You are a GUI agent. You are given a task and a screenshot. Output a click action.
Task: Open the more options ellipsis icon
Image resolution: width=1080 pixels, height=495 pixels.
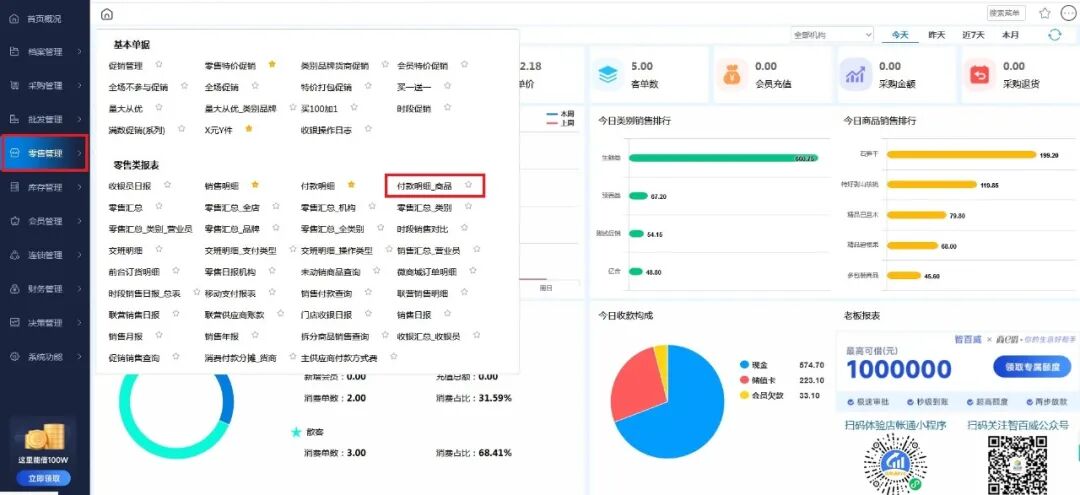click(x=1067, y=14)
